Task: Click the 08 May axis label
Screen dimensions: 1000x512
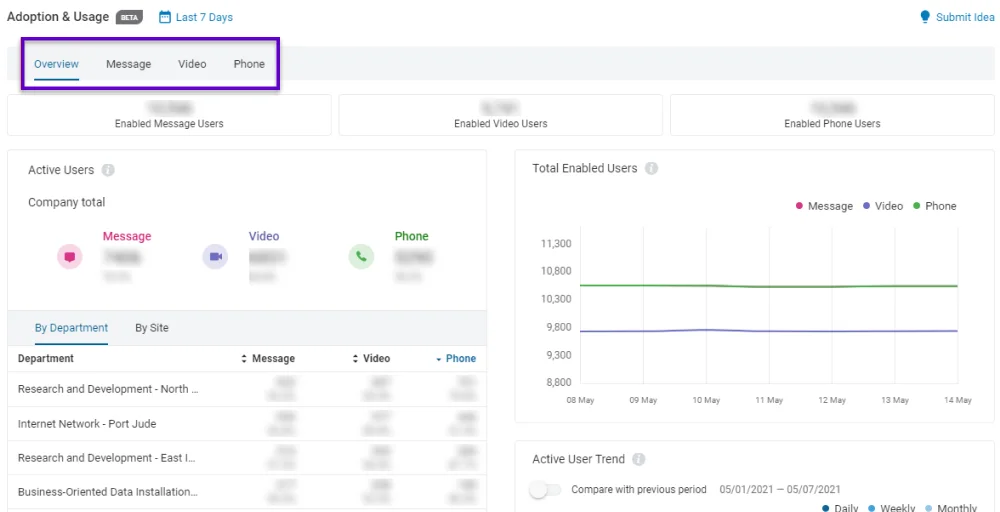Action: pos(580,400)
